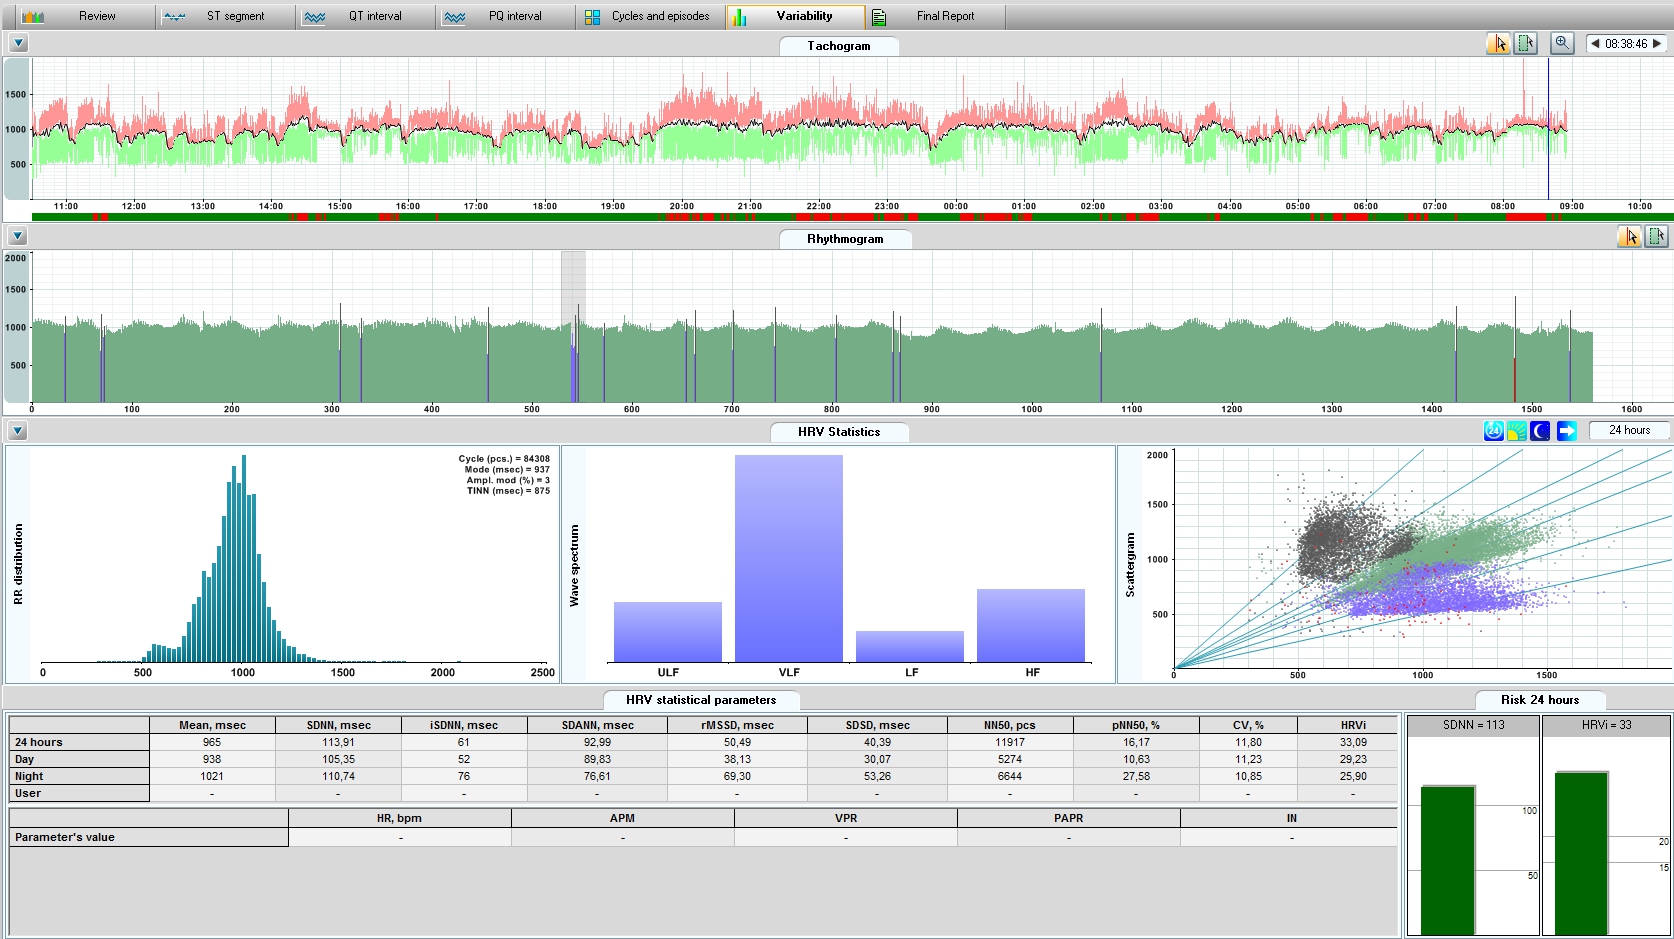Click the Risk 24 hours header

pyautogui.click(x=1540, y=700)
